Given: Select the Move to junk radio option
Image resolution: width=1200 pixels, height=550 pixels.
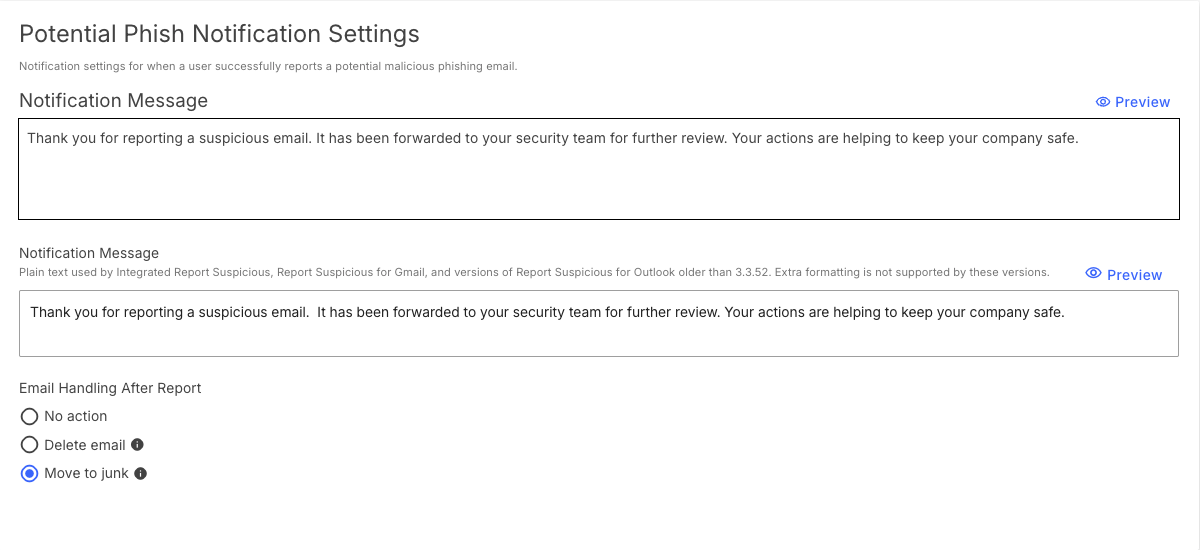Looking at the screenshot, I should tap(30, 474).
